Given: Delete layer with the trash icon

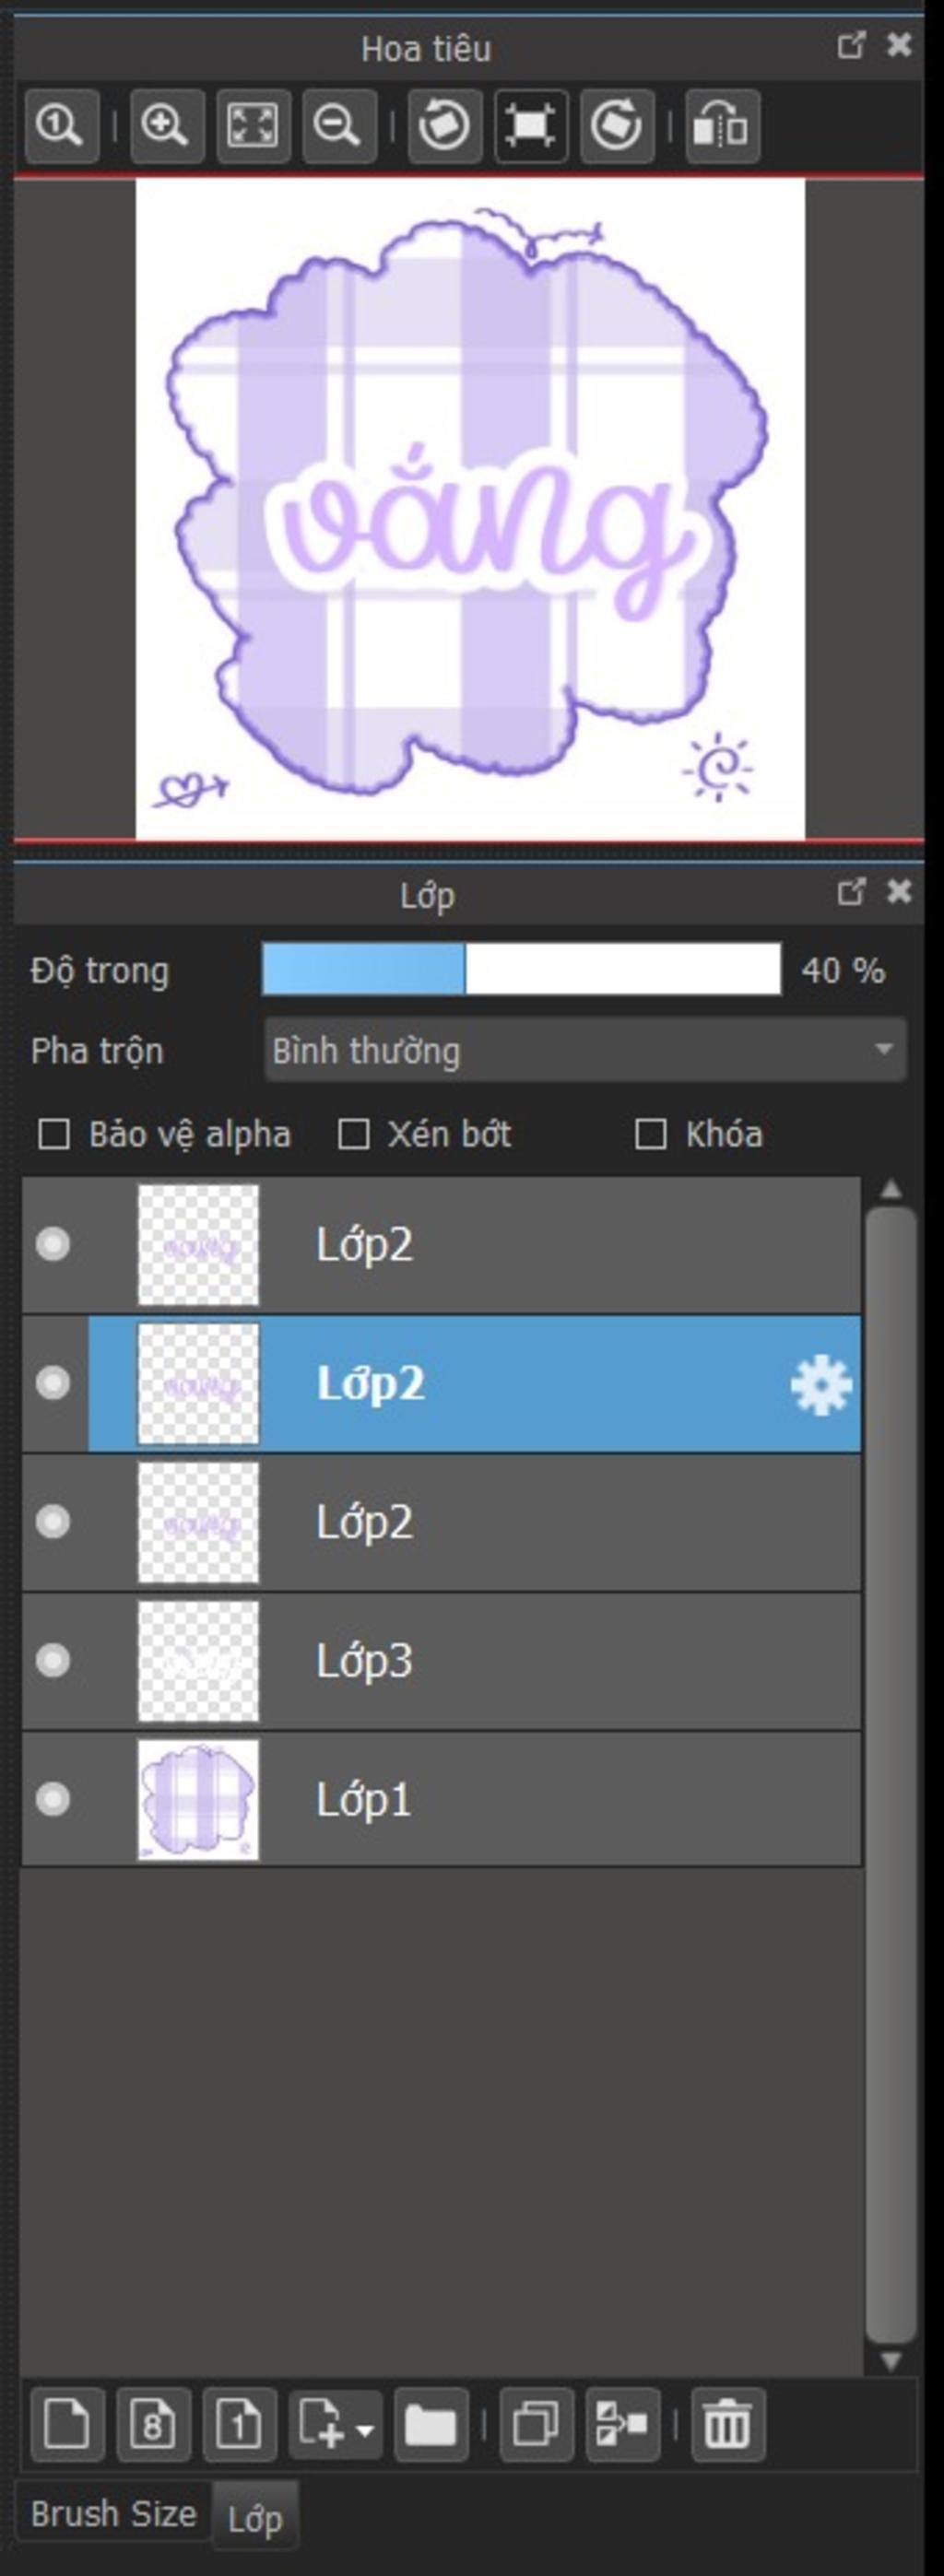Looking at the screenshot, I should click(727, 2425).
